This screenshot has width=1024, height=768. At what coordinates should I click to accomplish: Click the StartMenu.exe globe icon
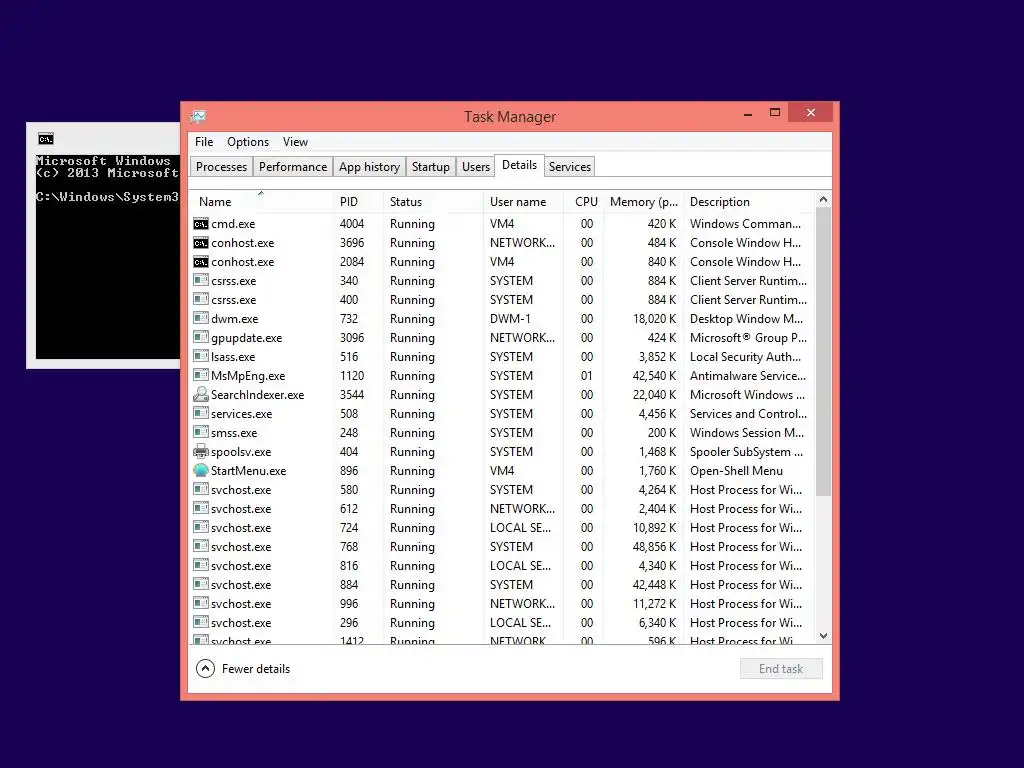200,470
